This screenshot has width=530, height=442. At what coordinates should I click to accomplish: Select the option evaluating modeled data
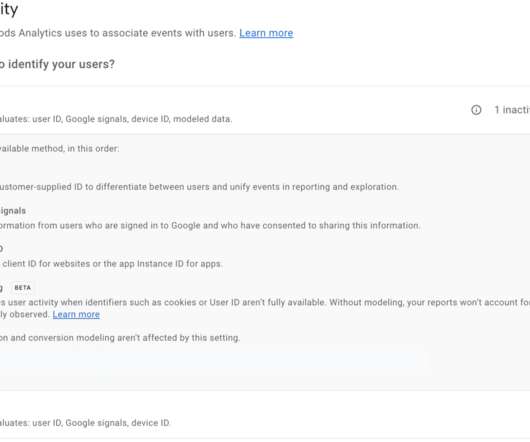point(265,110)
